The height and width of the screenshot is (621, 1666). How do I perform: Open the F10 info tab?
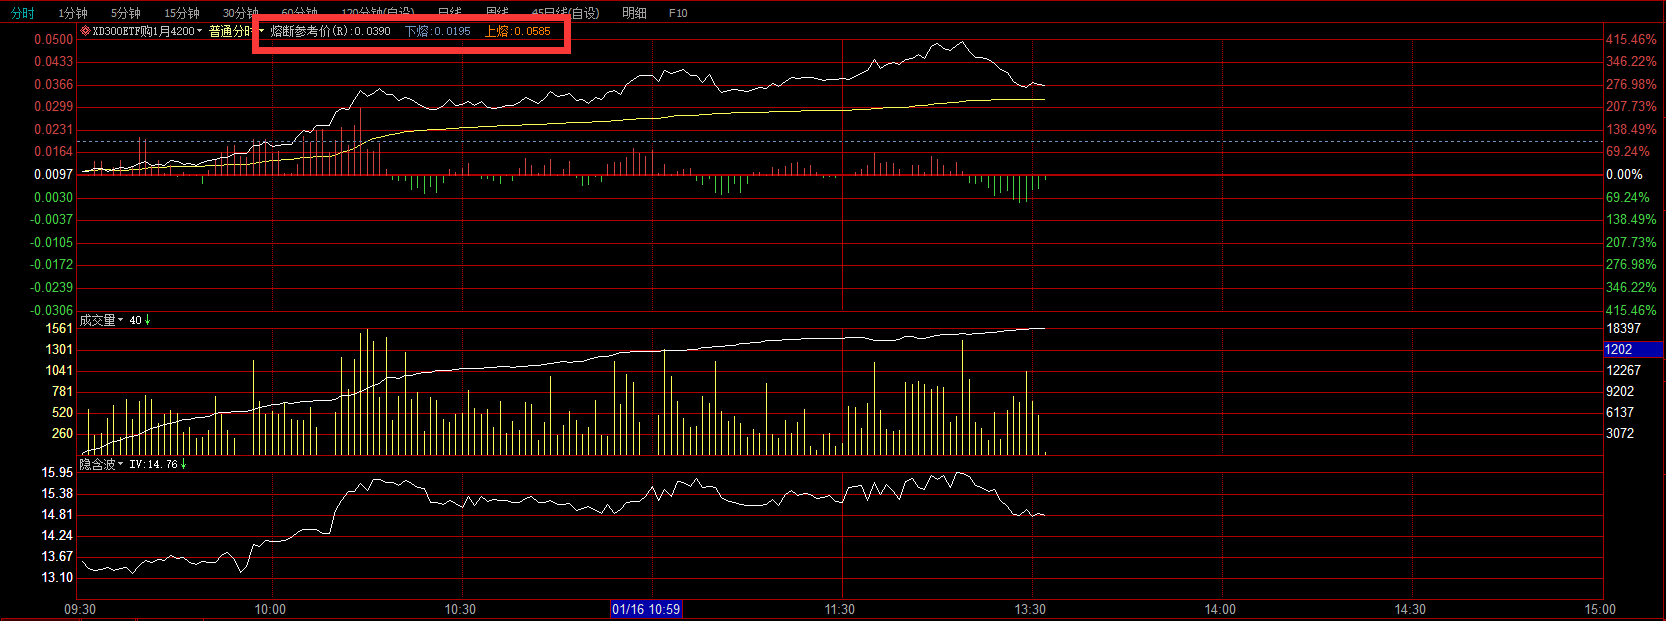click(678, 13)
